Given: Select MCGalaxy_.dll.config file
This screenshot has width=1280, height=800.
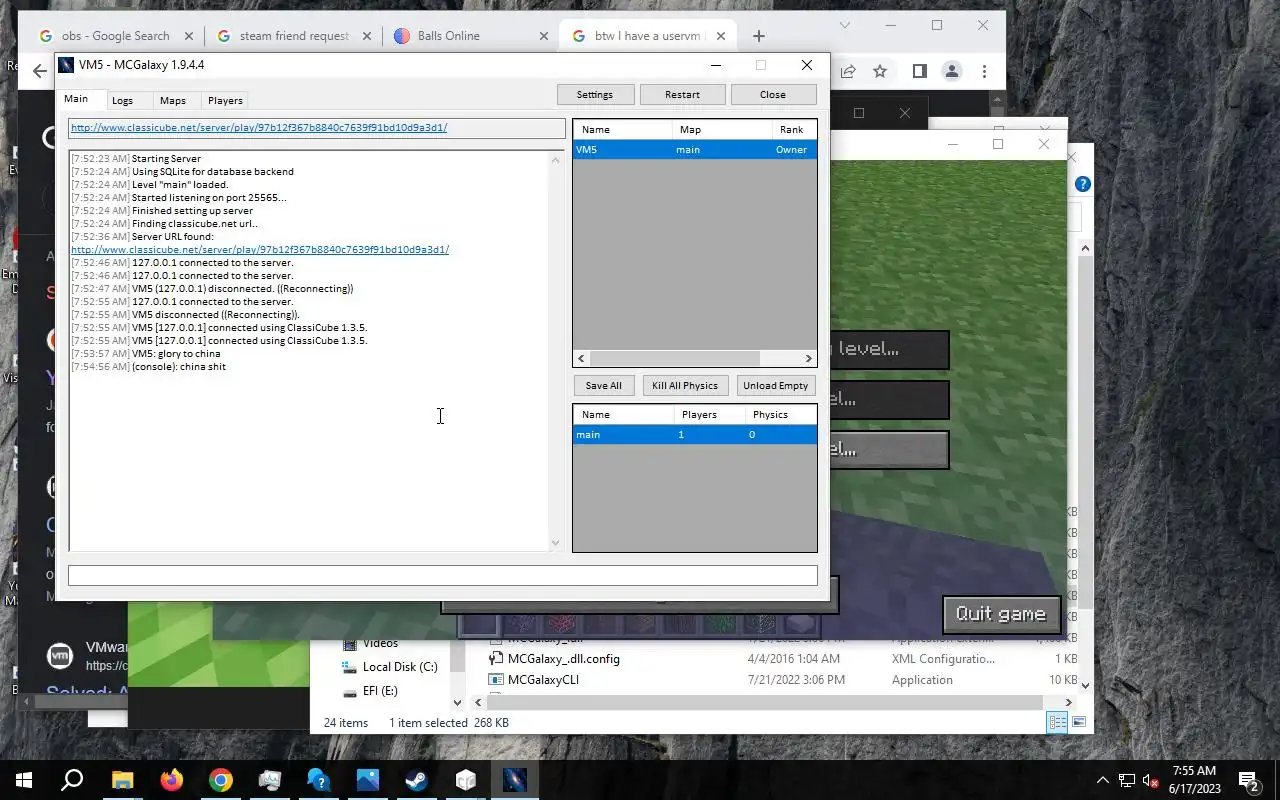Looking at the screenshot, I should point(563,659).
